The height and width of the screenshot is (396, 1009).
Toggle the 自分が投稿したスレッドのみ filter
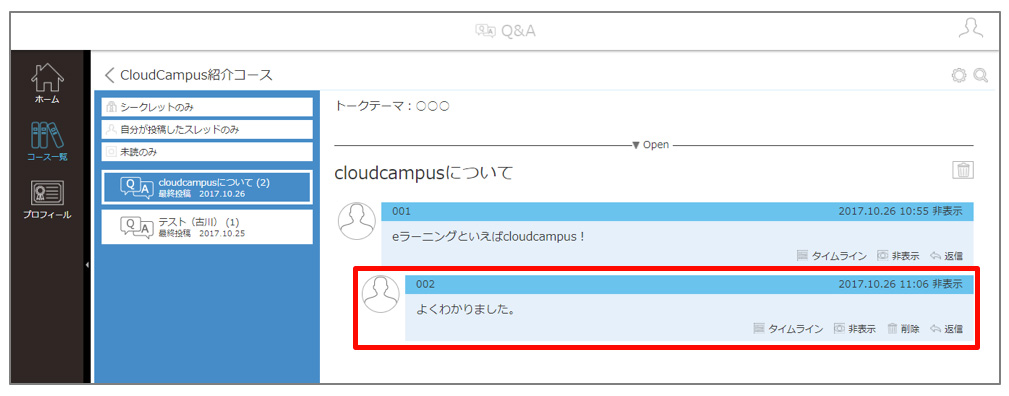click(207, 129)
